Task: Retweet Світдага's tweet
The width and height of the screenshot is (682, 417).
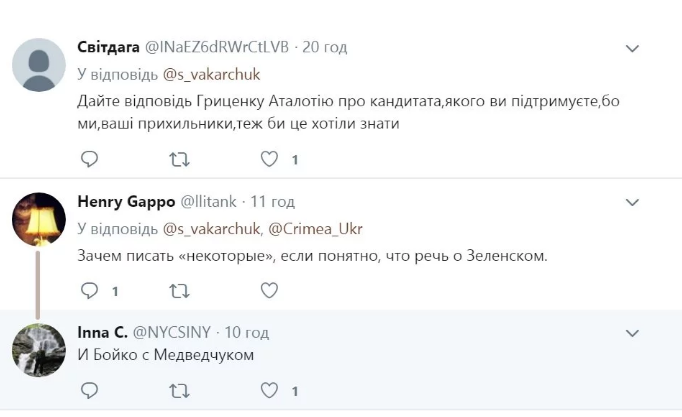Action: pos(179,160)
